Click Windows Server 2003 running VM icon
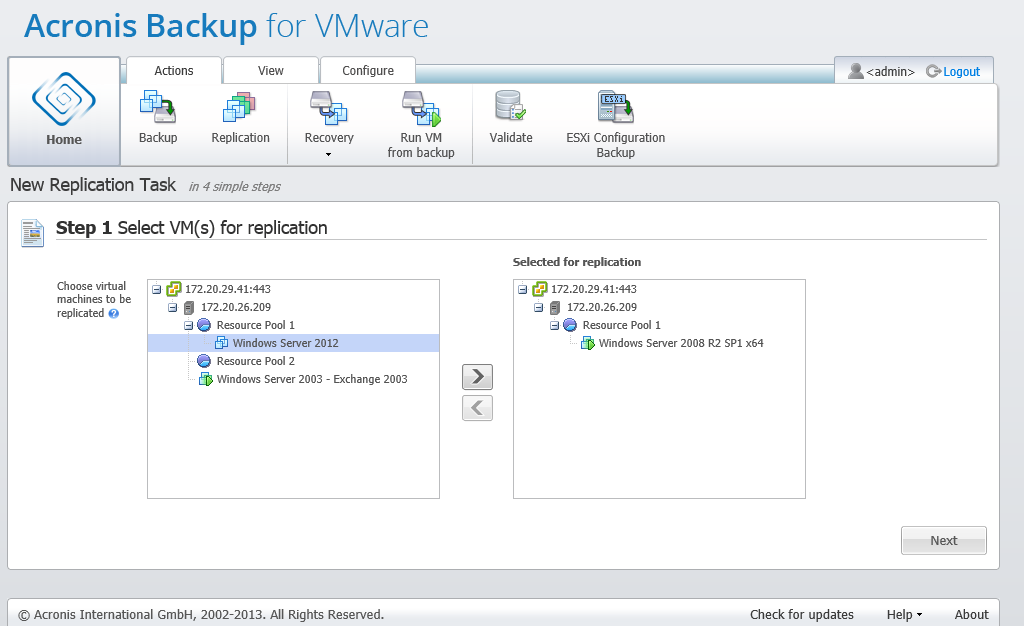The width and height of the screenshot is (1024, 626). tap(206, 379)
